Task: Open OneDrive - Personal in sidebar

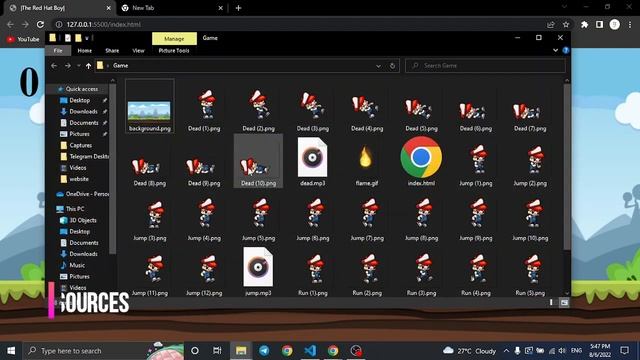Action: point(82,194)
